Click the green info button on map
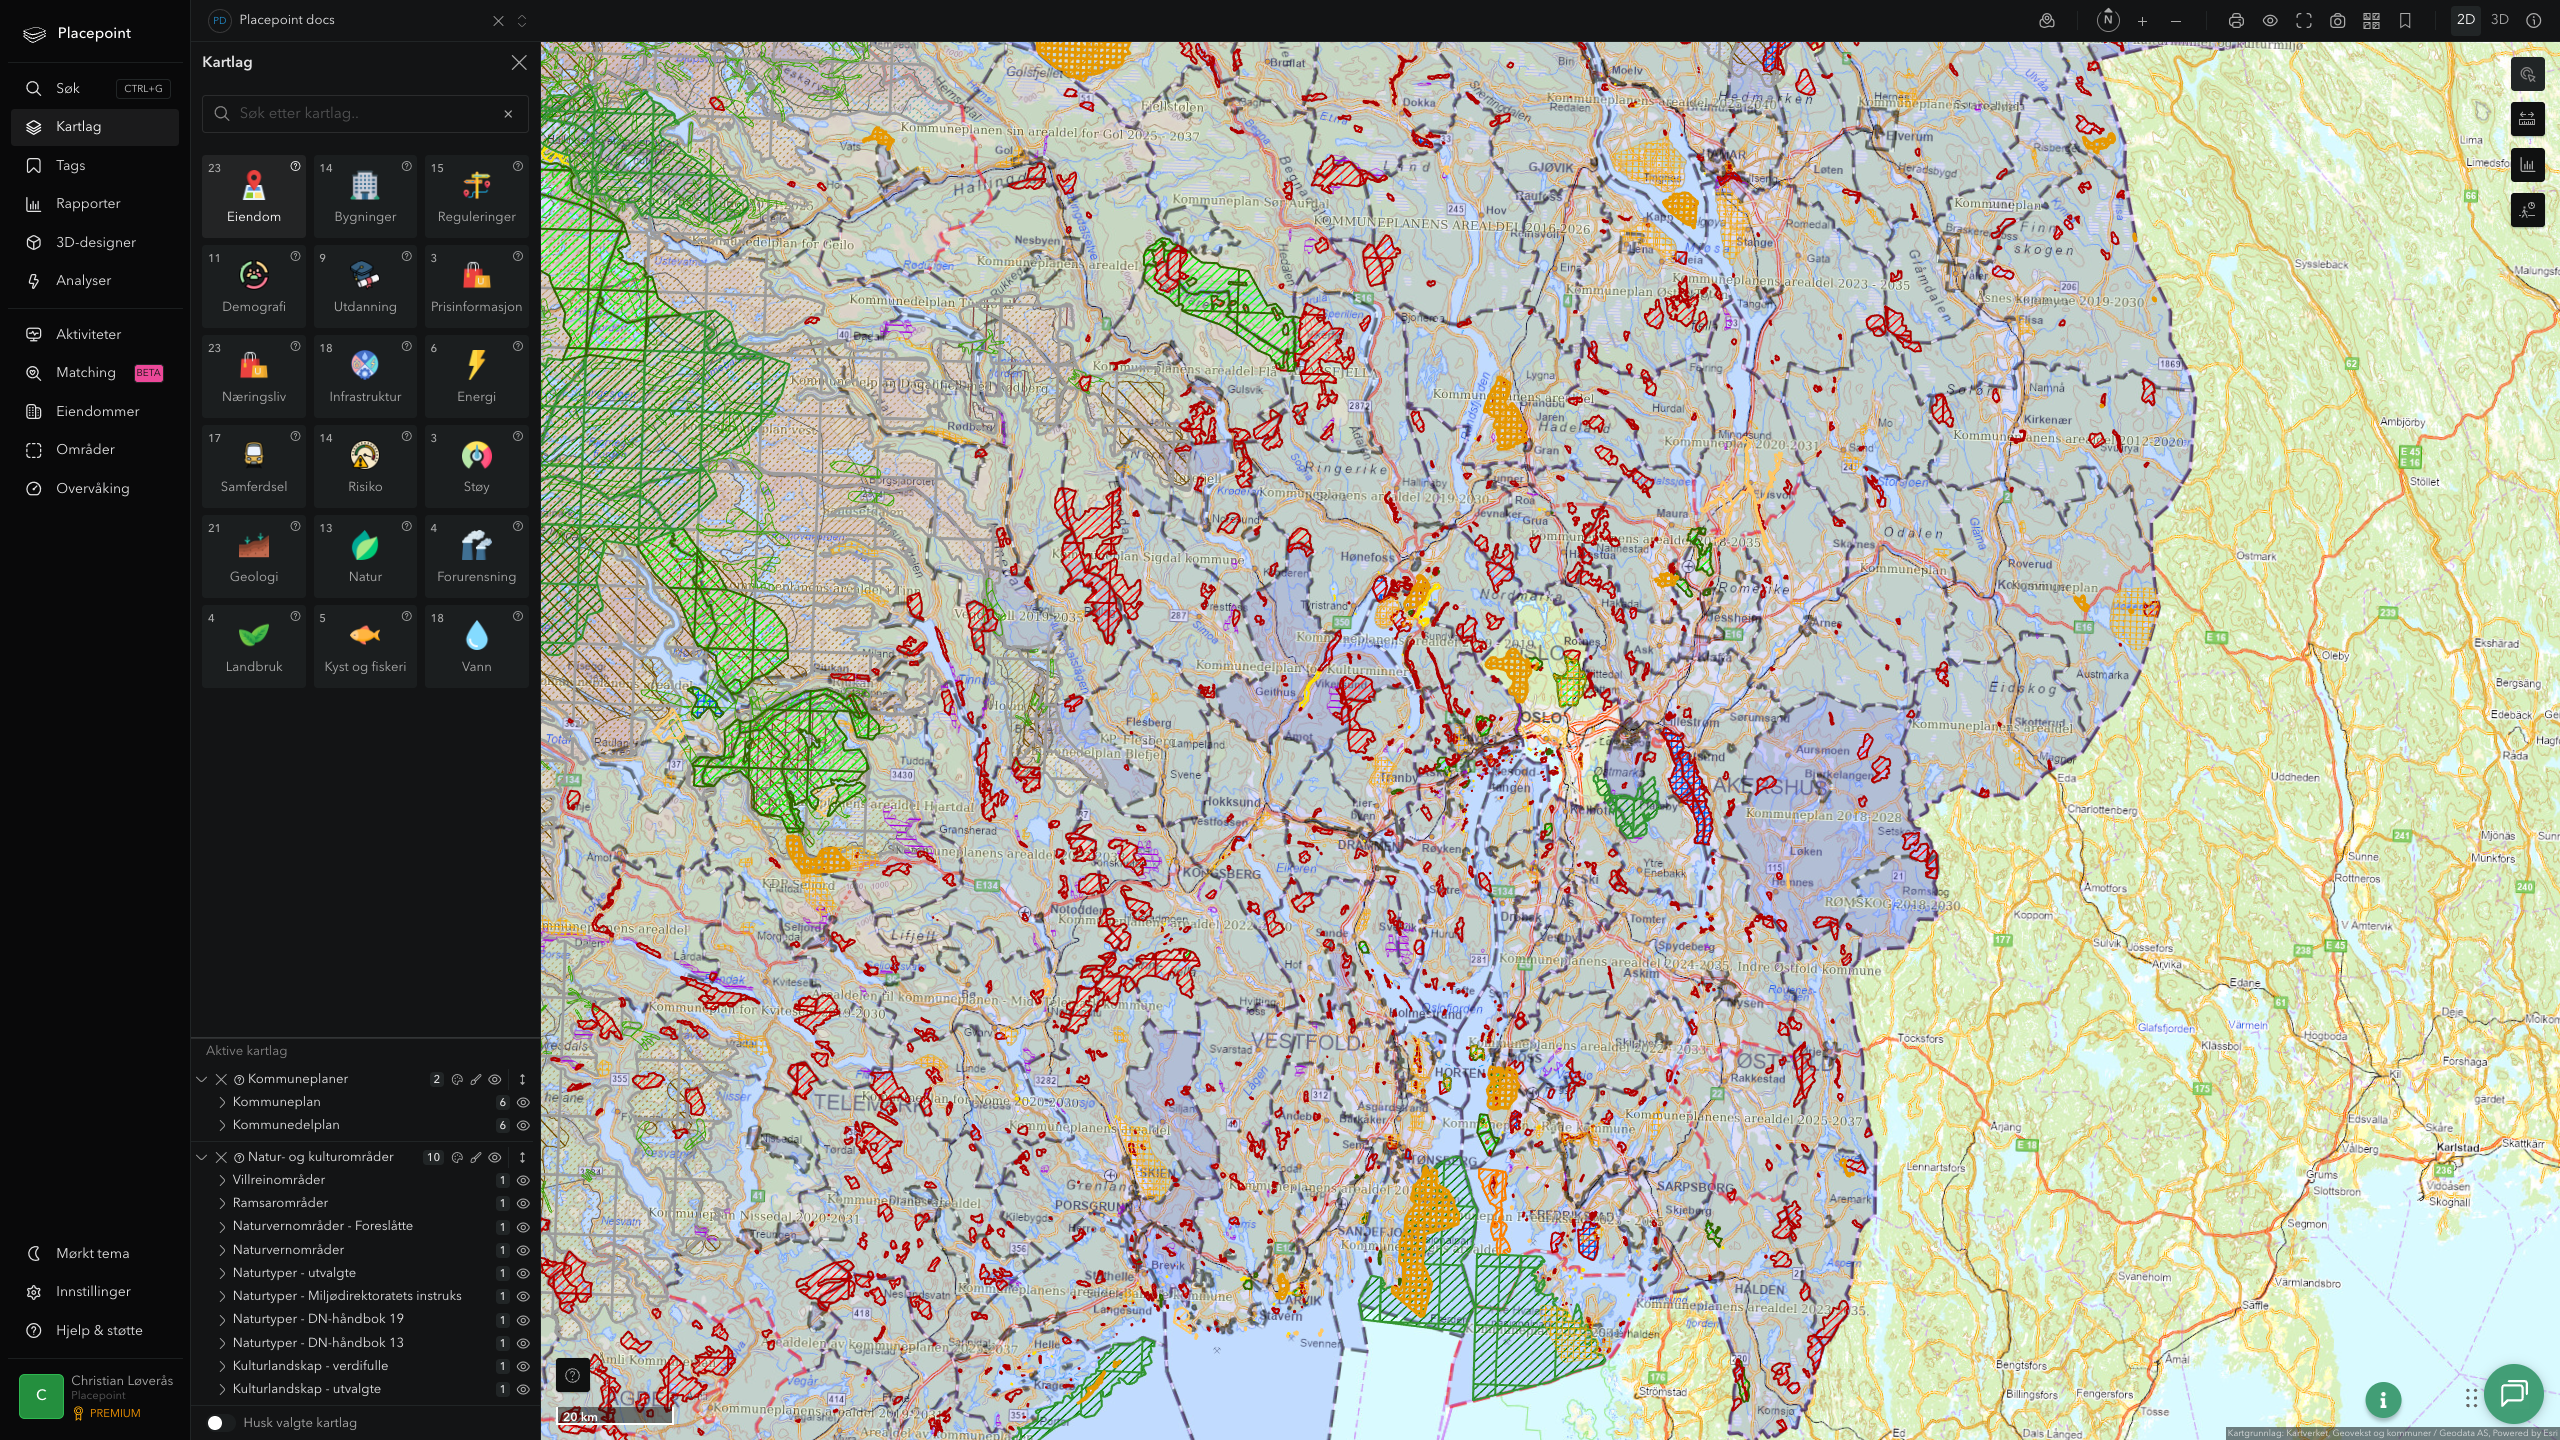This screenshot has width=2560, height=1440. (x=2383, y=1400)
